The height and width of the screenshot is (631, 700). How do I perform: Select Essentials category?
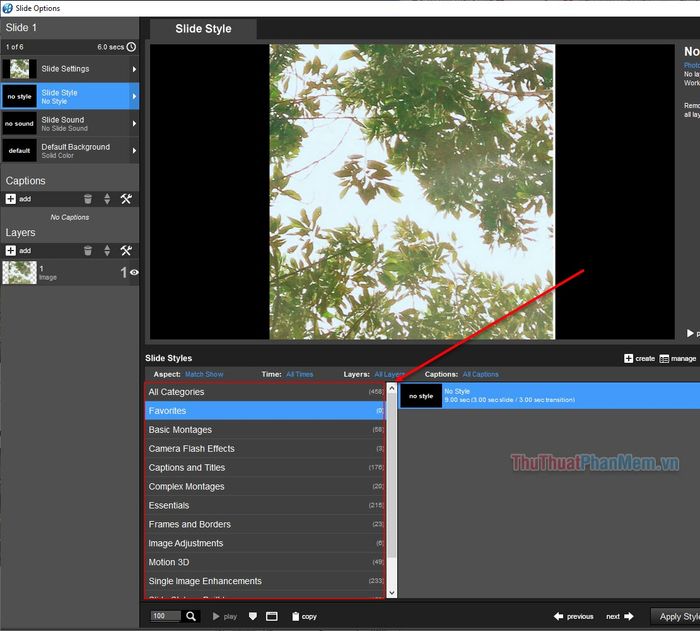coord(265,506)
